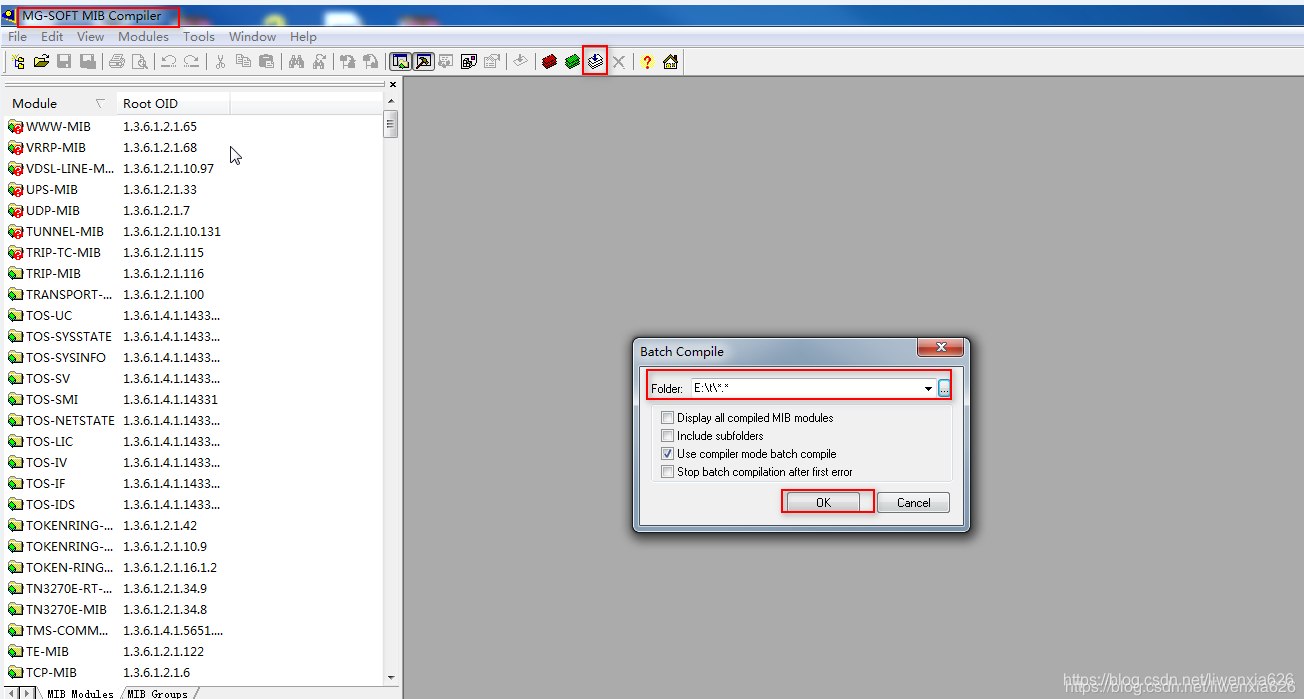Open Batch Compile from toolbar icon
The image size is (1304, 699).
coord(595,62)
